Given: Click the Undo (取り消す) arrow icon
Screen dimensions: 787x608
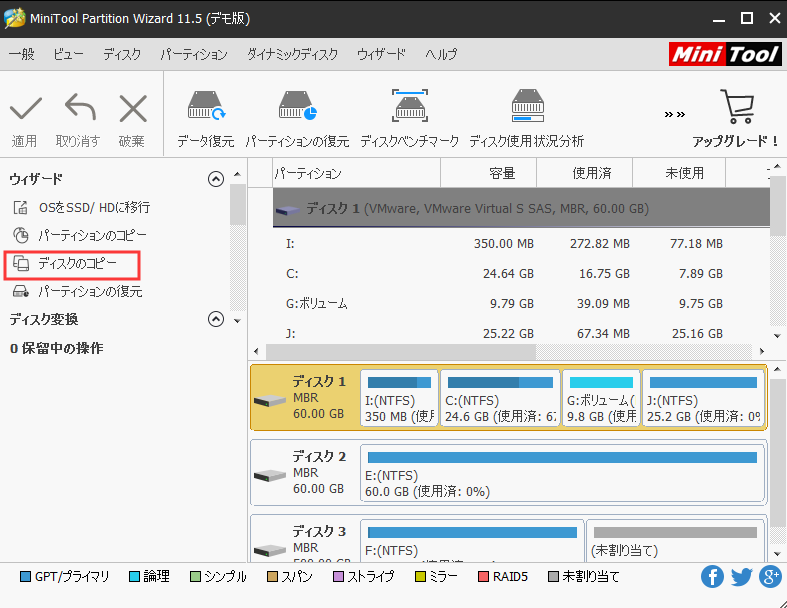Looking at the screenshot, I should [80, 107].
